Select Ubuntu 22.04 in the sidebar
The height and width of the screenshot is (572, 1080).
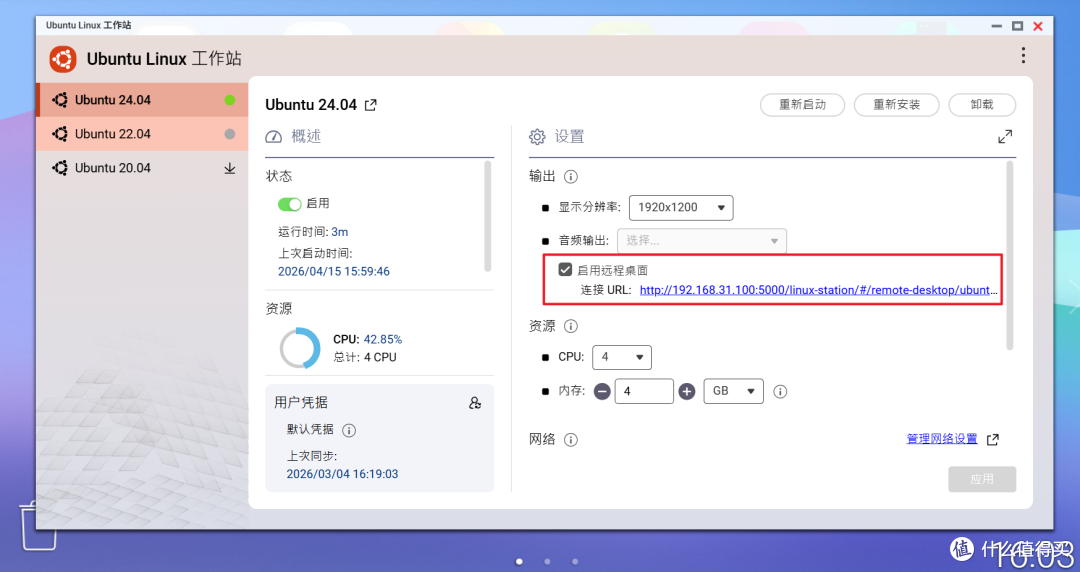pos(142,134)
